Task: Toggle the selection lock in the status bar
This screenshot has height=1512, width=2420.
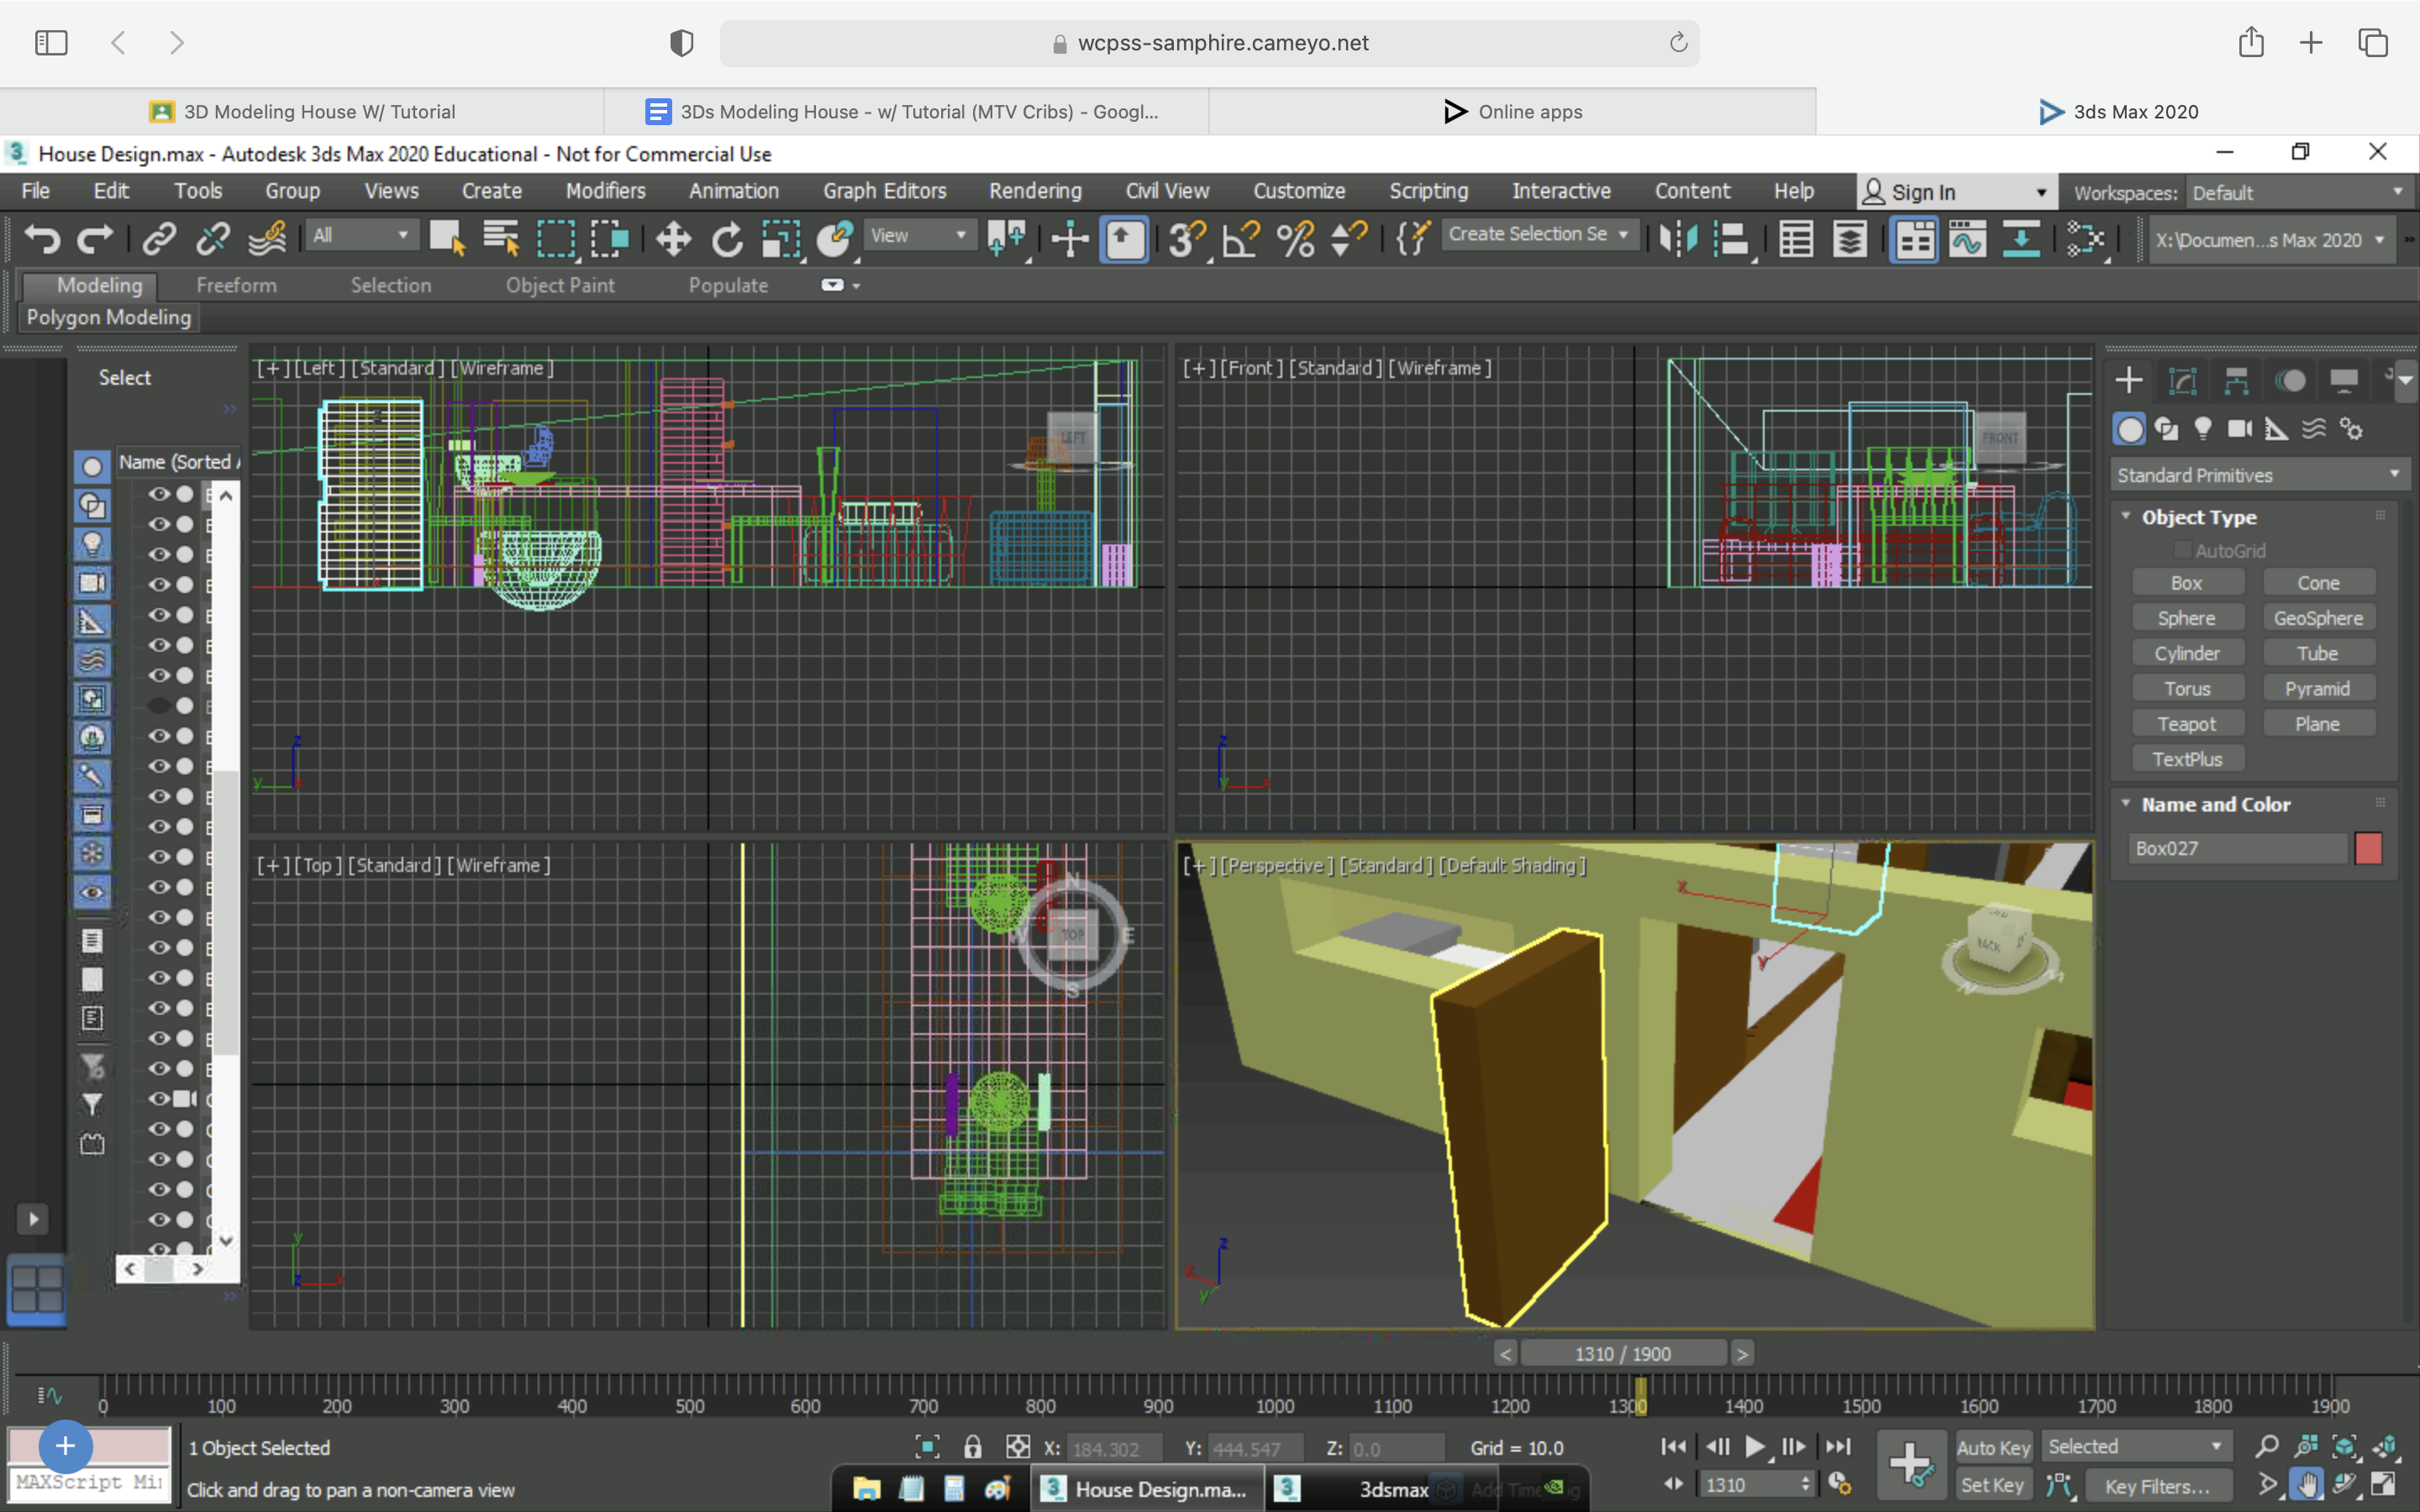Action: click(x=971, y=1446)
